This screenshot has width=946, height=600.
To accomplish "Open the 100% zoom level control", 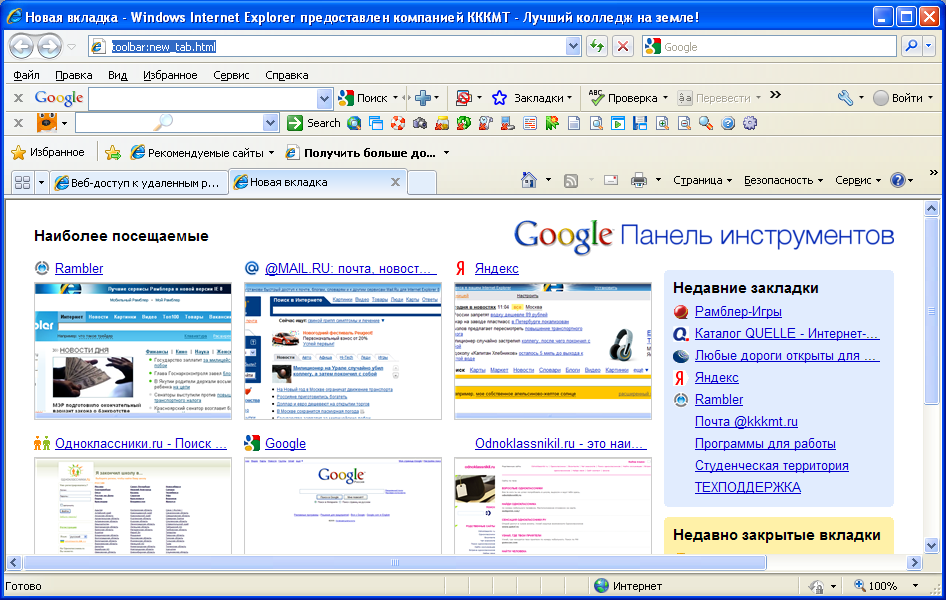I will (885, 586).
